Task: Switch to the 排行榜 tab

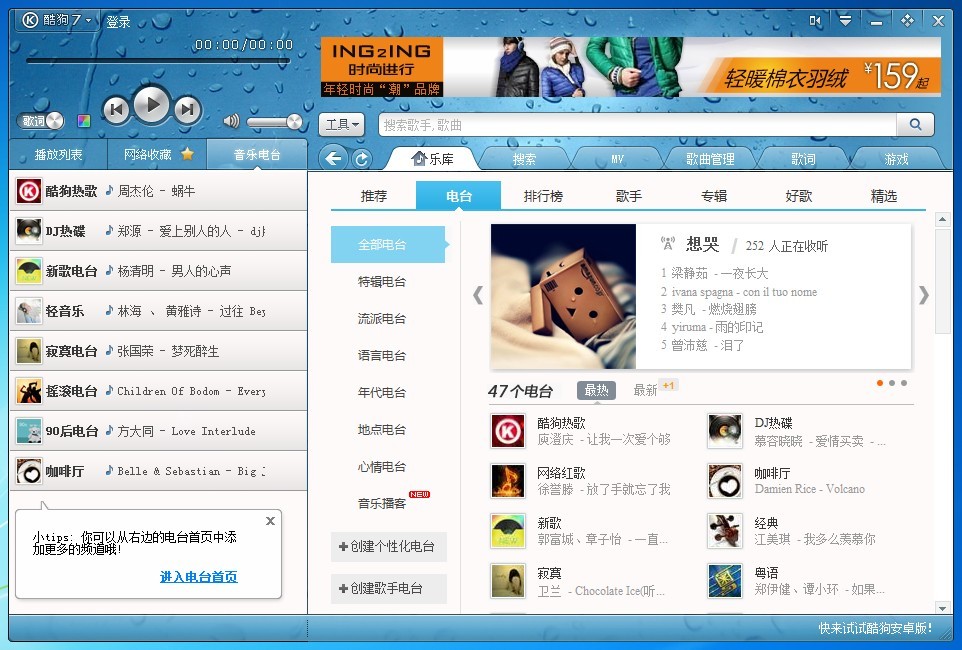Action: 543,196
